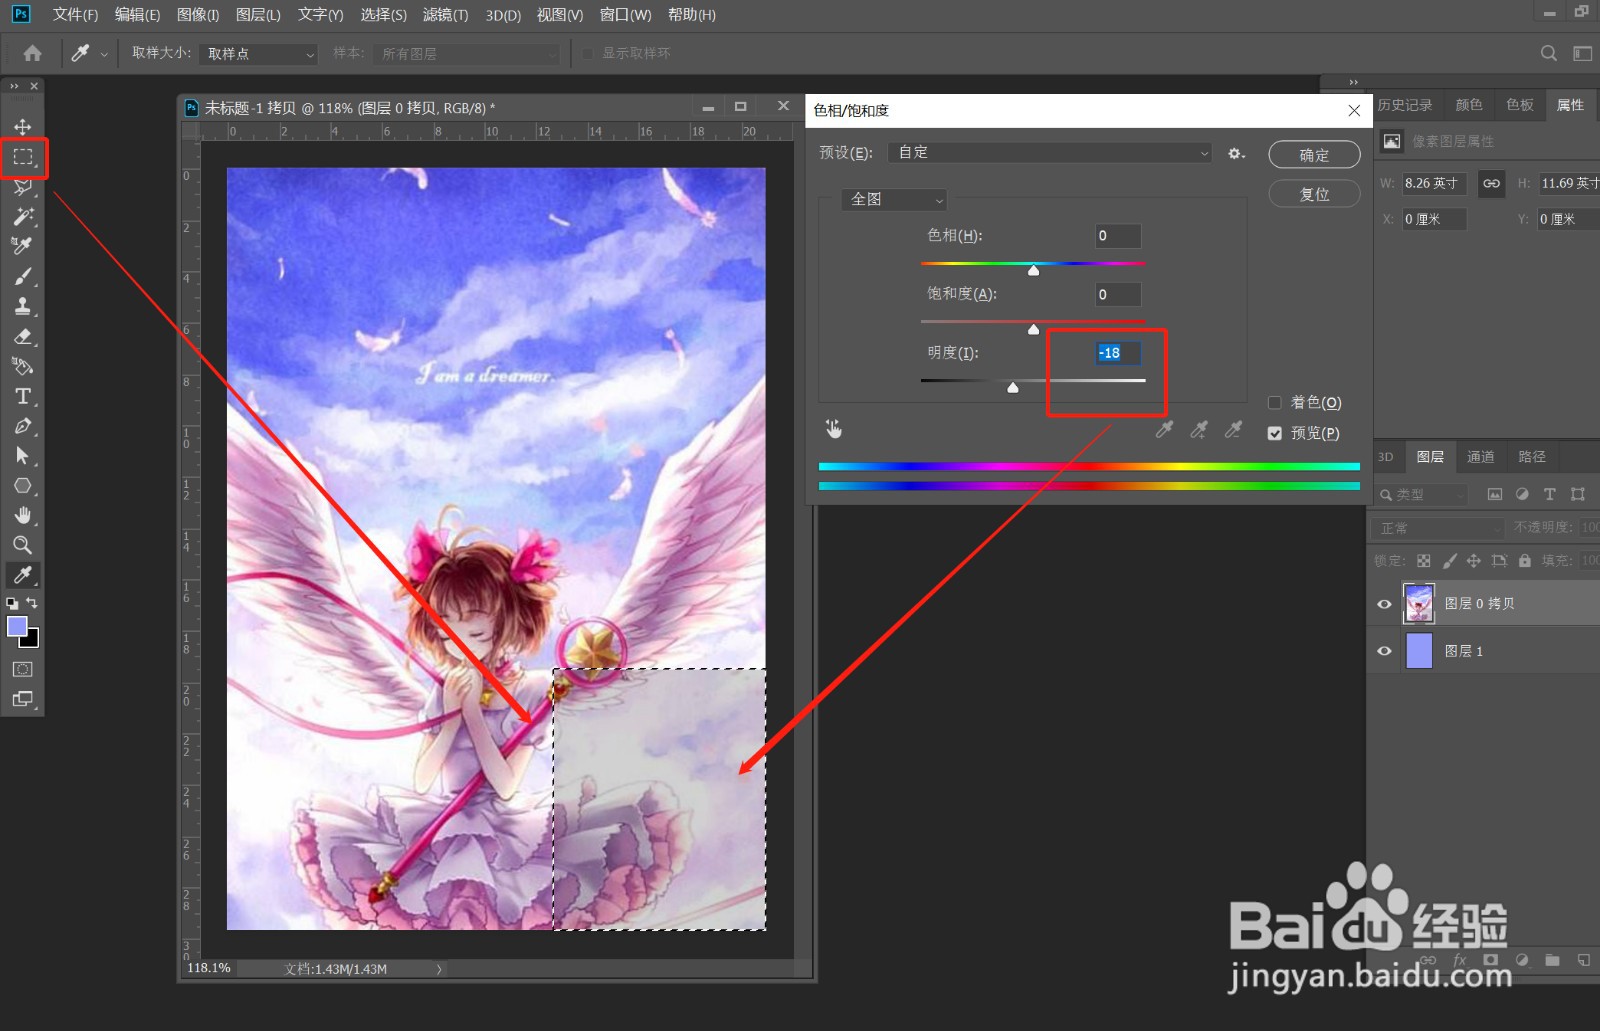The height and width of the screenshot is (1031, 1600).
Task: Select the Path Selection tool
Action: [22, 456]
